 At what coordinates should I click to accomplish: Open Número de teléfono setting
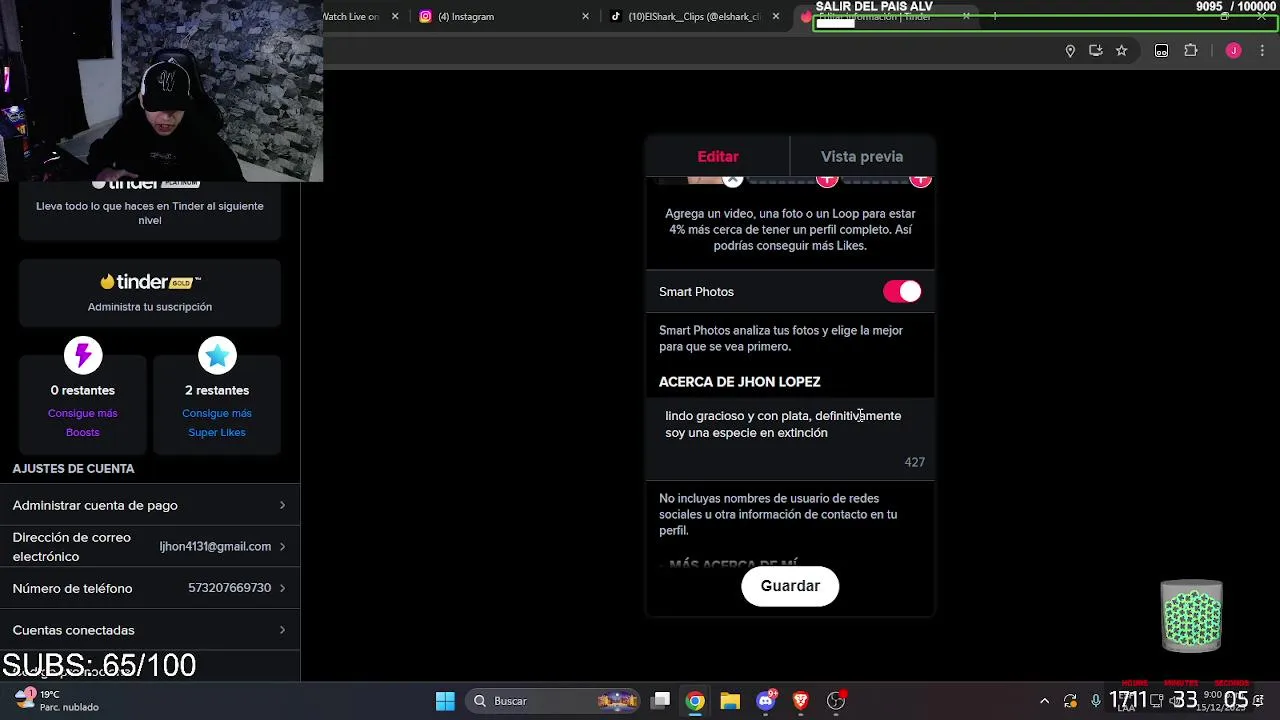click(x=150, y=588)
